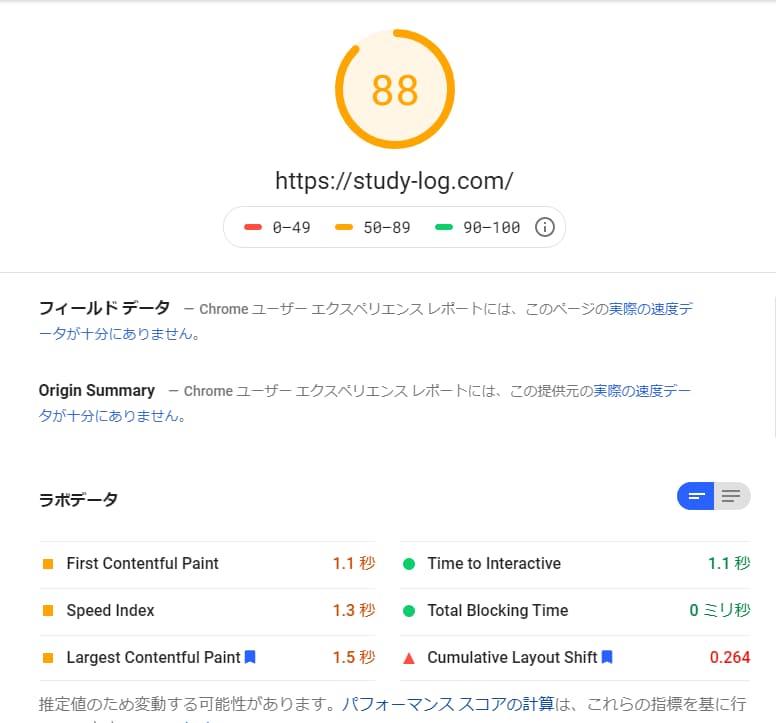Click the bookmark icon beside Largest Contentful Paint
This screenshot has width=776, height=723.
coord(250,657)
